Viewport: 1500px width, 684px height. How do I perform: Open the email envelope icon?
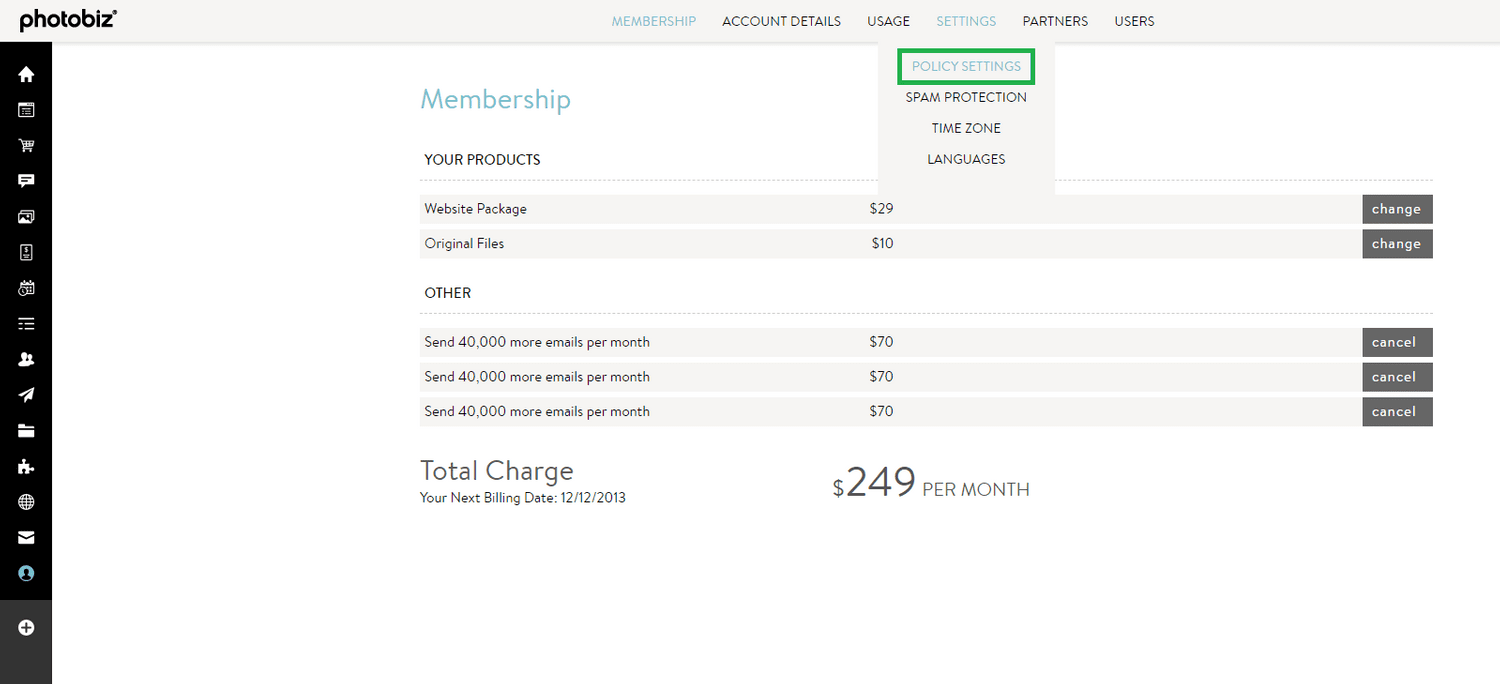click(x=26, y=537)
